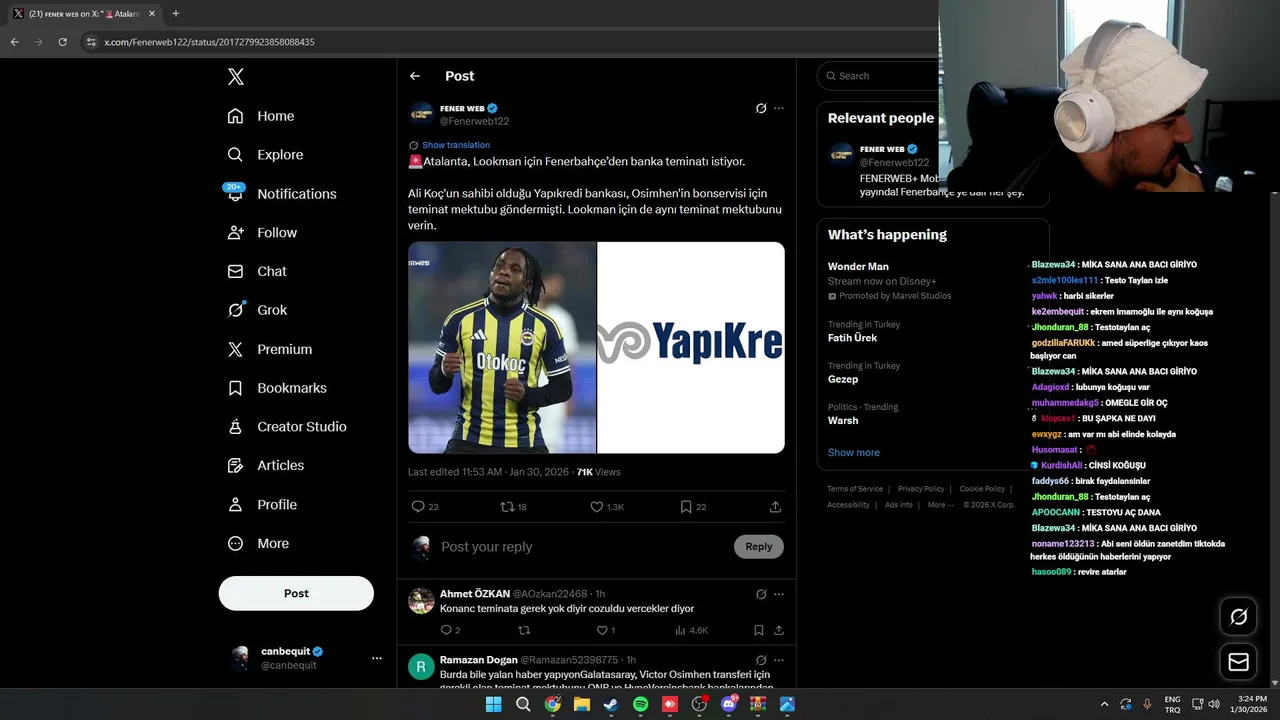Click the browser back arrow

pyautogui.click(x=15, y=42)
